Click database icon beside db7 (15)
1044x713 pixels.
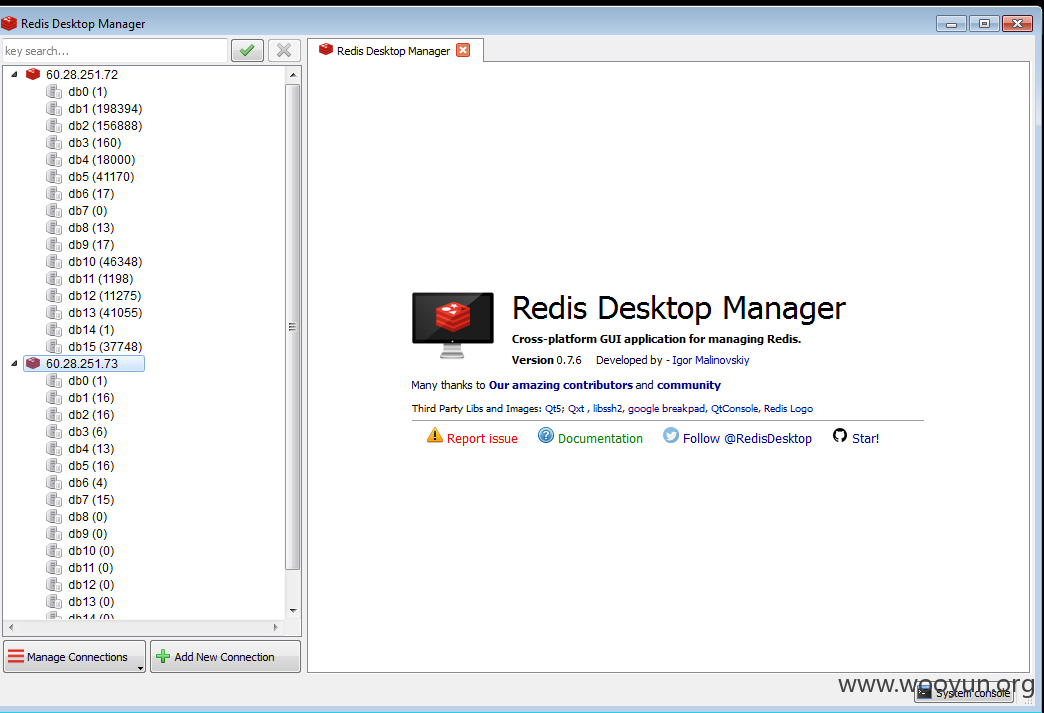tap(54, 499)
